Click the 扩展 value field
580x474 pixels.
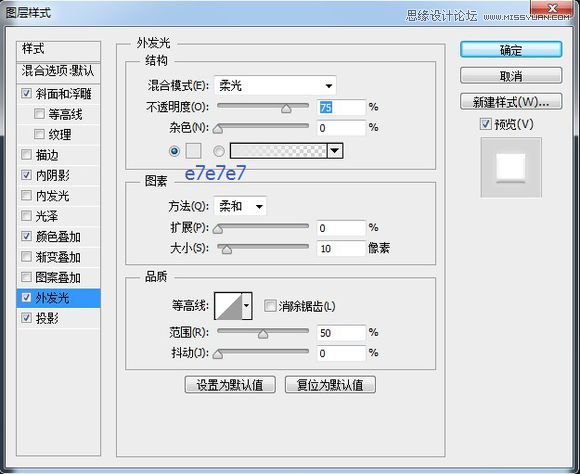(x=341, y=228)
